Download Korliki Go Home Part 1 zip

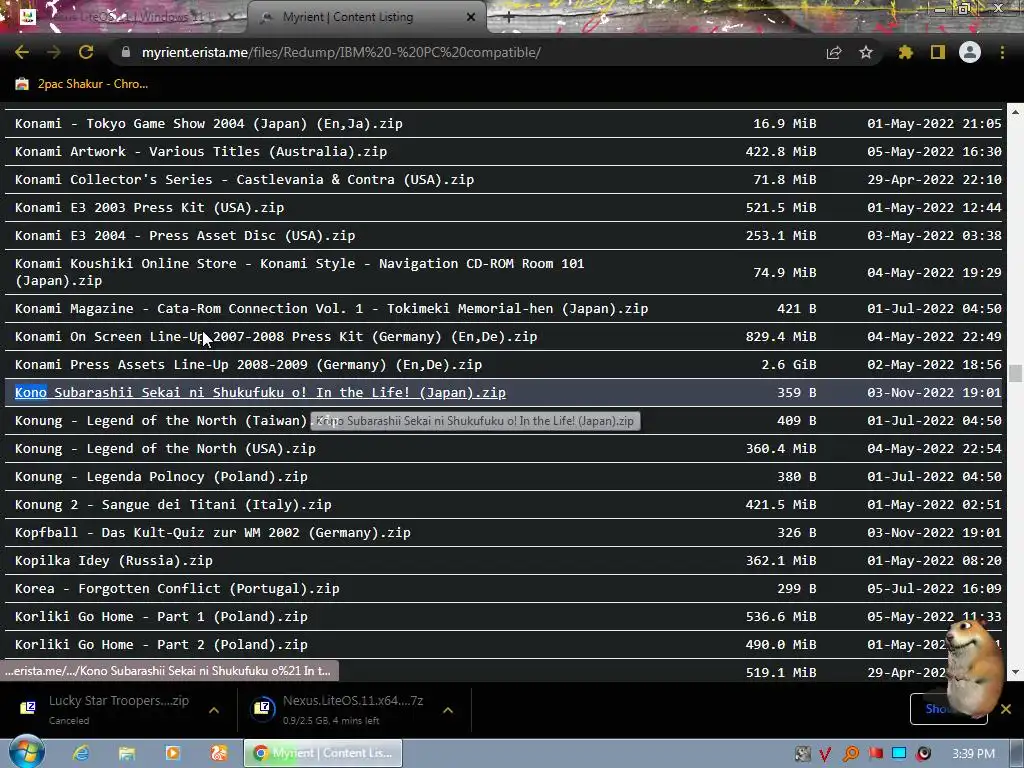pyautogui.click(x=161, y=617)
